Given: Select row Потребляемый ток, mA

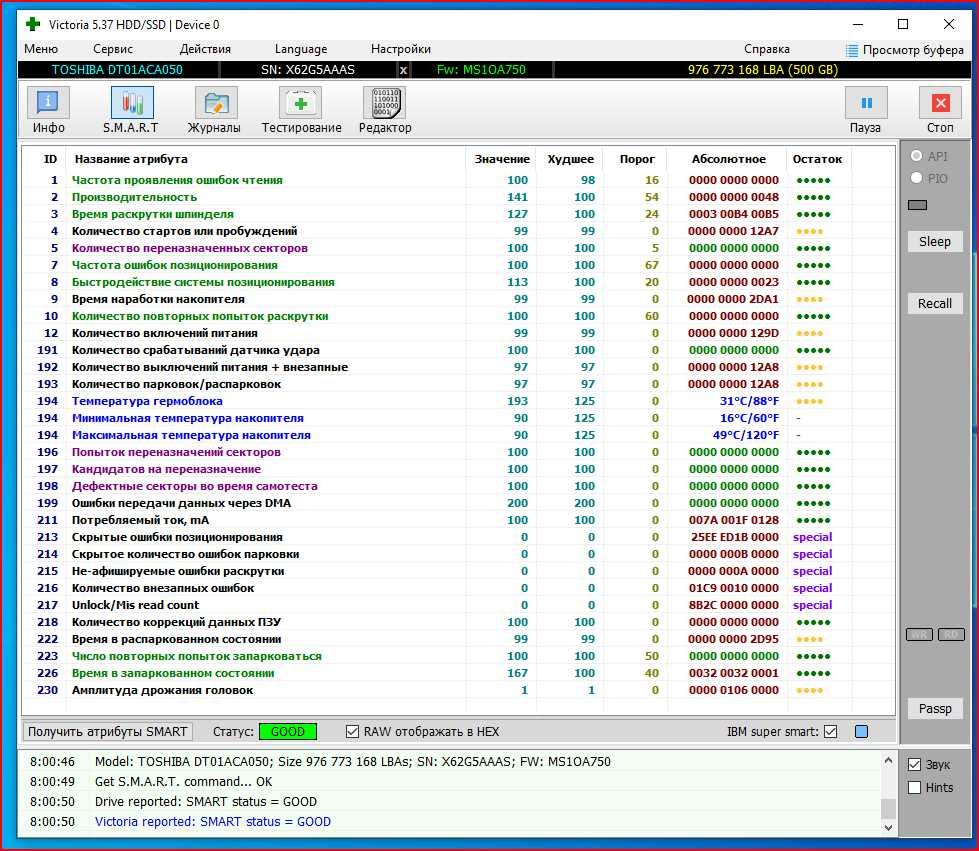Looking at the screenshot, I should [459, 520].
